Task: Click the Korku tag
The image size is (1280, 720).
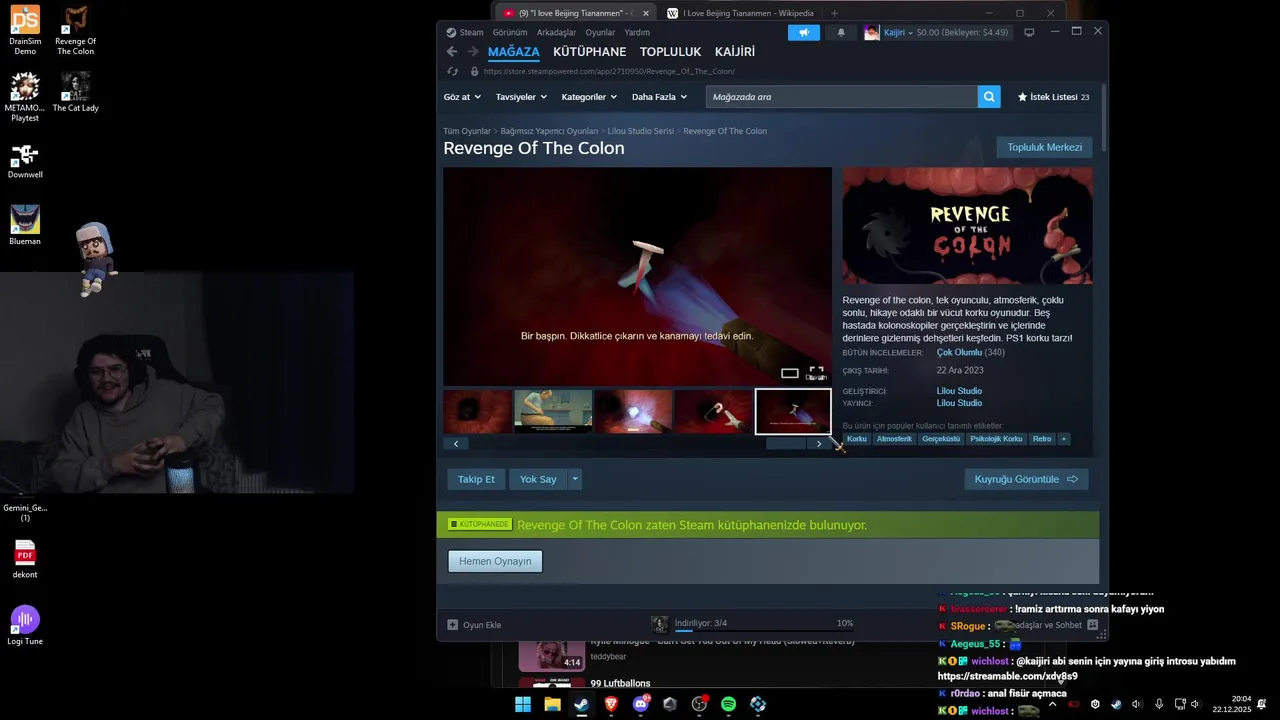Action: tap(857, 439)
